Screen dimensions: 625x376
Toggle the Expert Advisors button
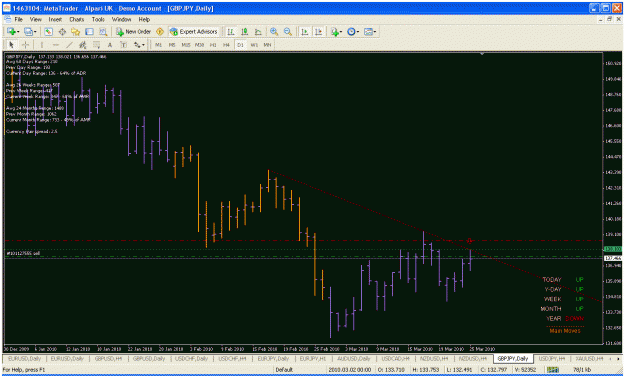(194, 31)
